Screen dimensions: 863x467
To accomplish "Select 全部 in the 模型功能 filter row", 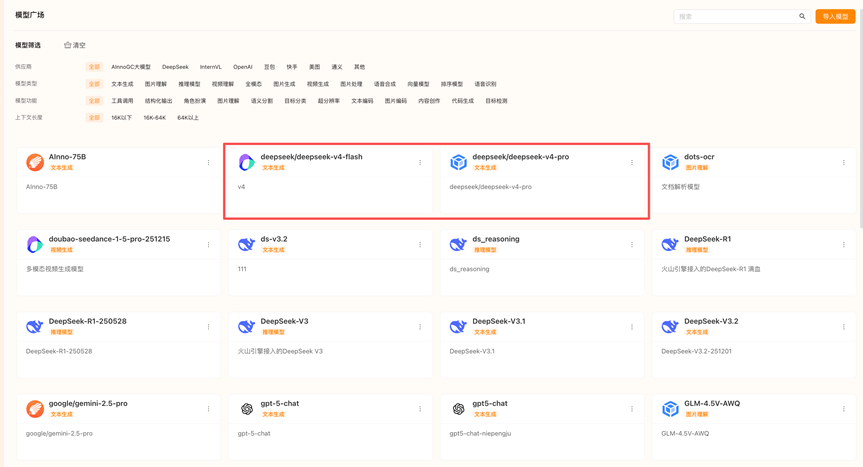I will point(94,101).
